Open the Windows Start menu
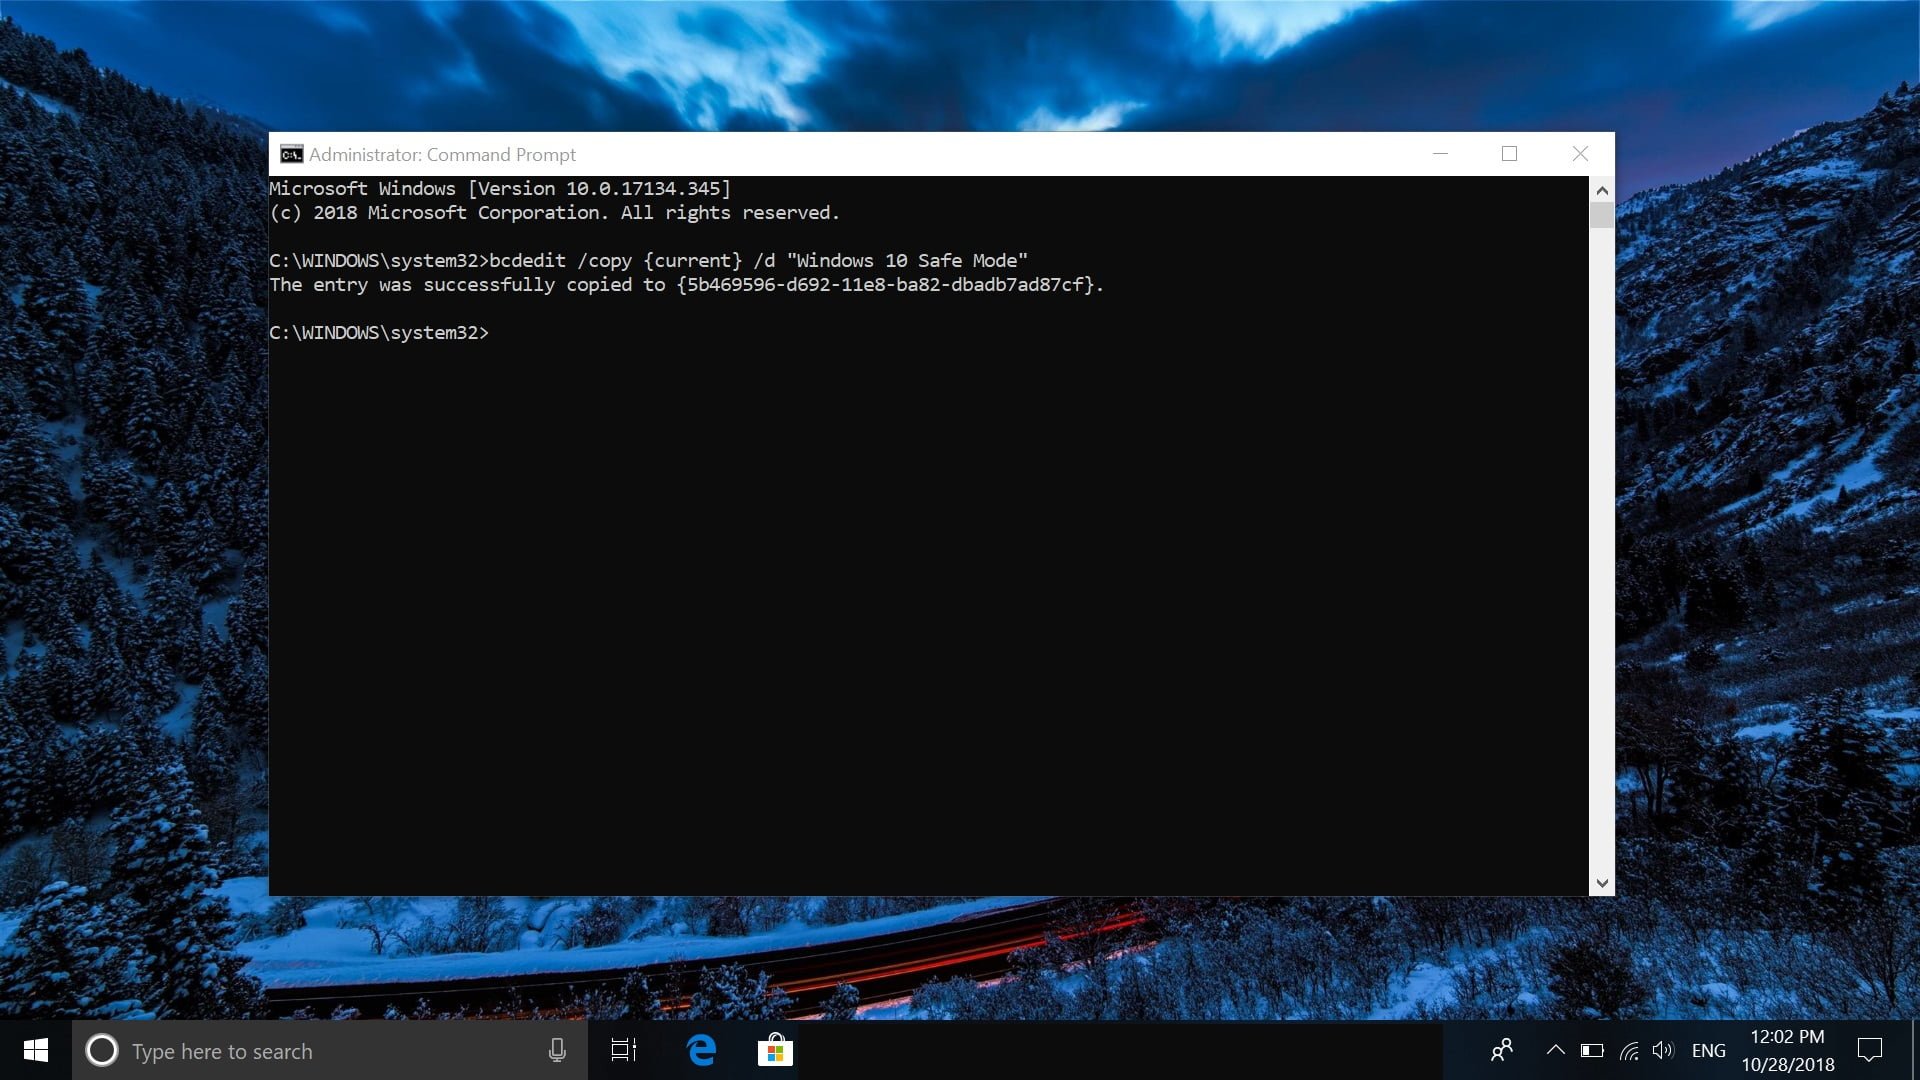The width and height of the screenshot is (1920, 1080). pos(36,1050)
